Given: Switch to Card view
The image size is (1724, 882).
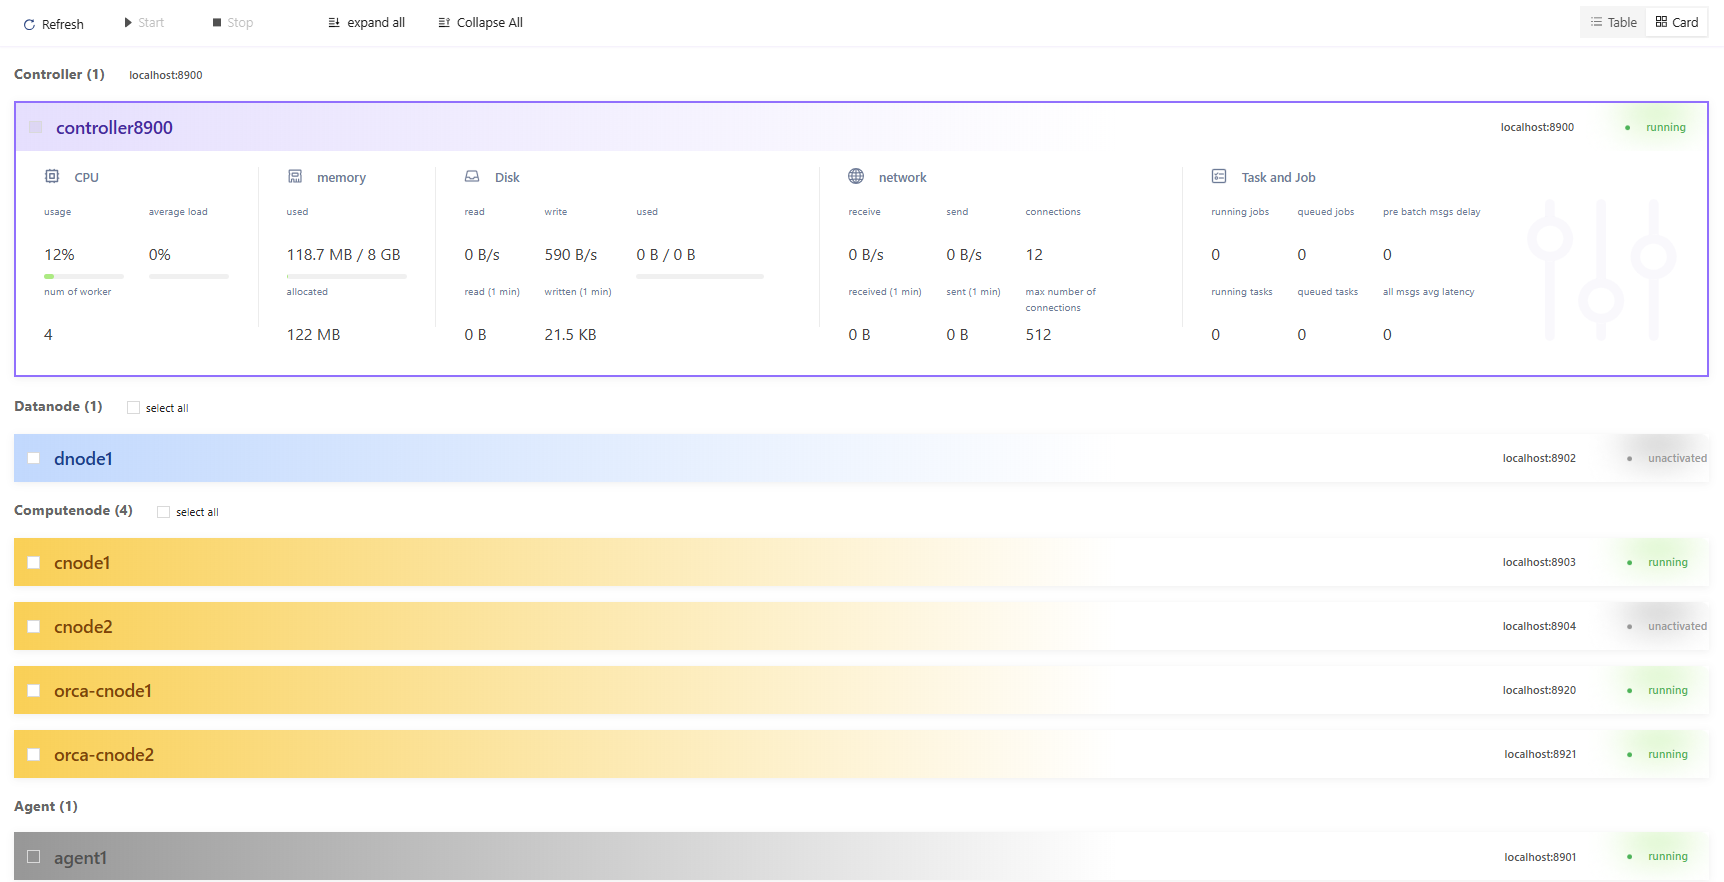Looking at the screenshot, I should point(1677,23).
